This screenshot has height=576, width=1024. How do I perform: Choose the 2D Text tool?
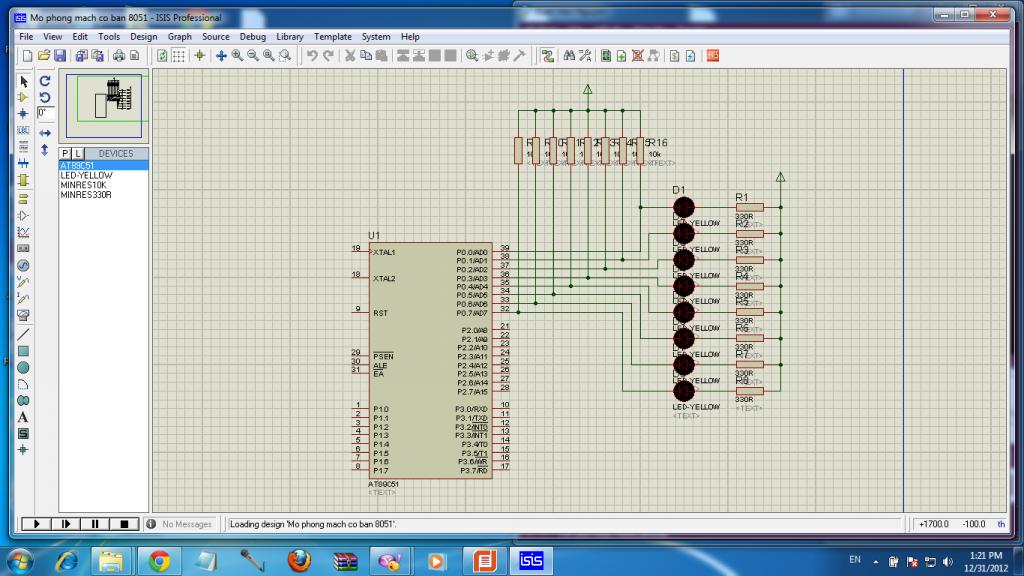[23, 417]
